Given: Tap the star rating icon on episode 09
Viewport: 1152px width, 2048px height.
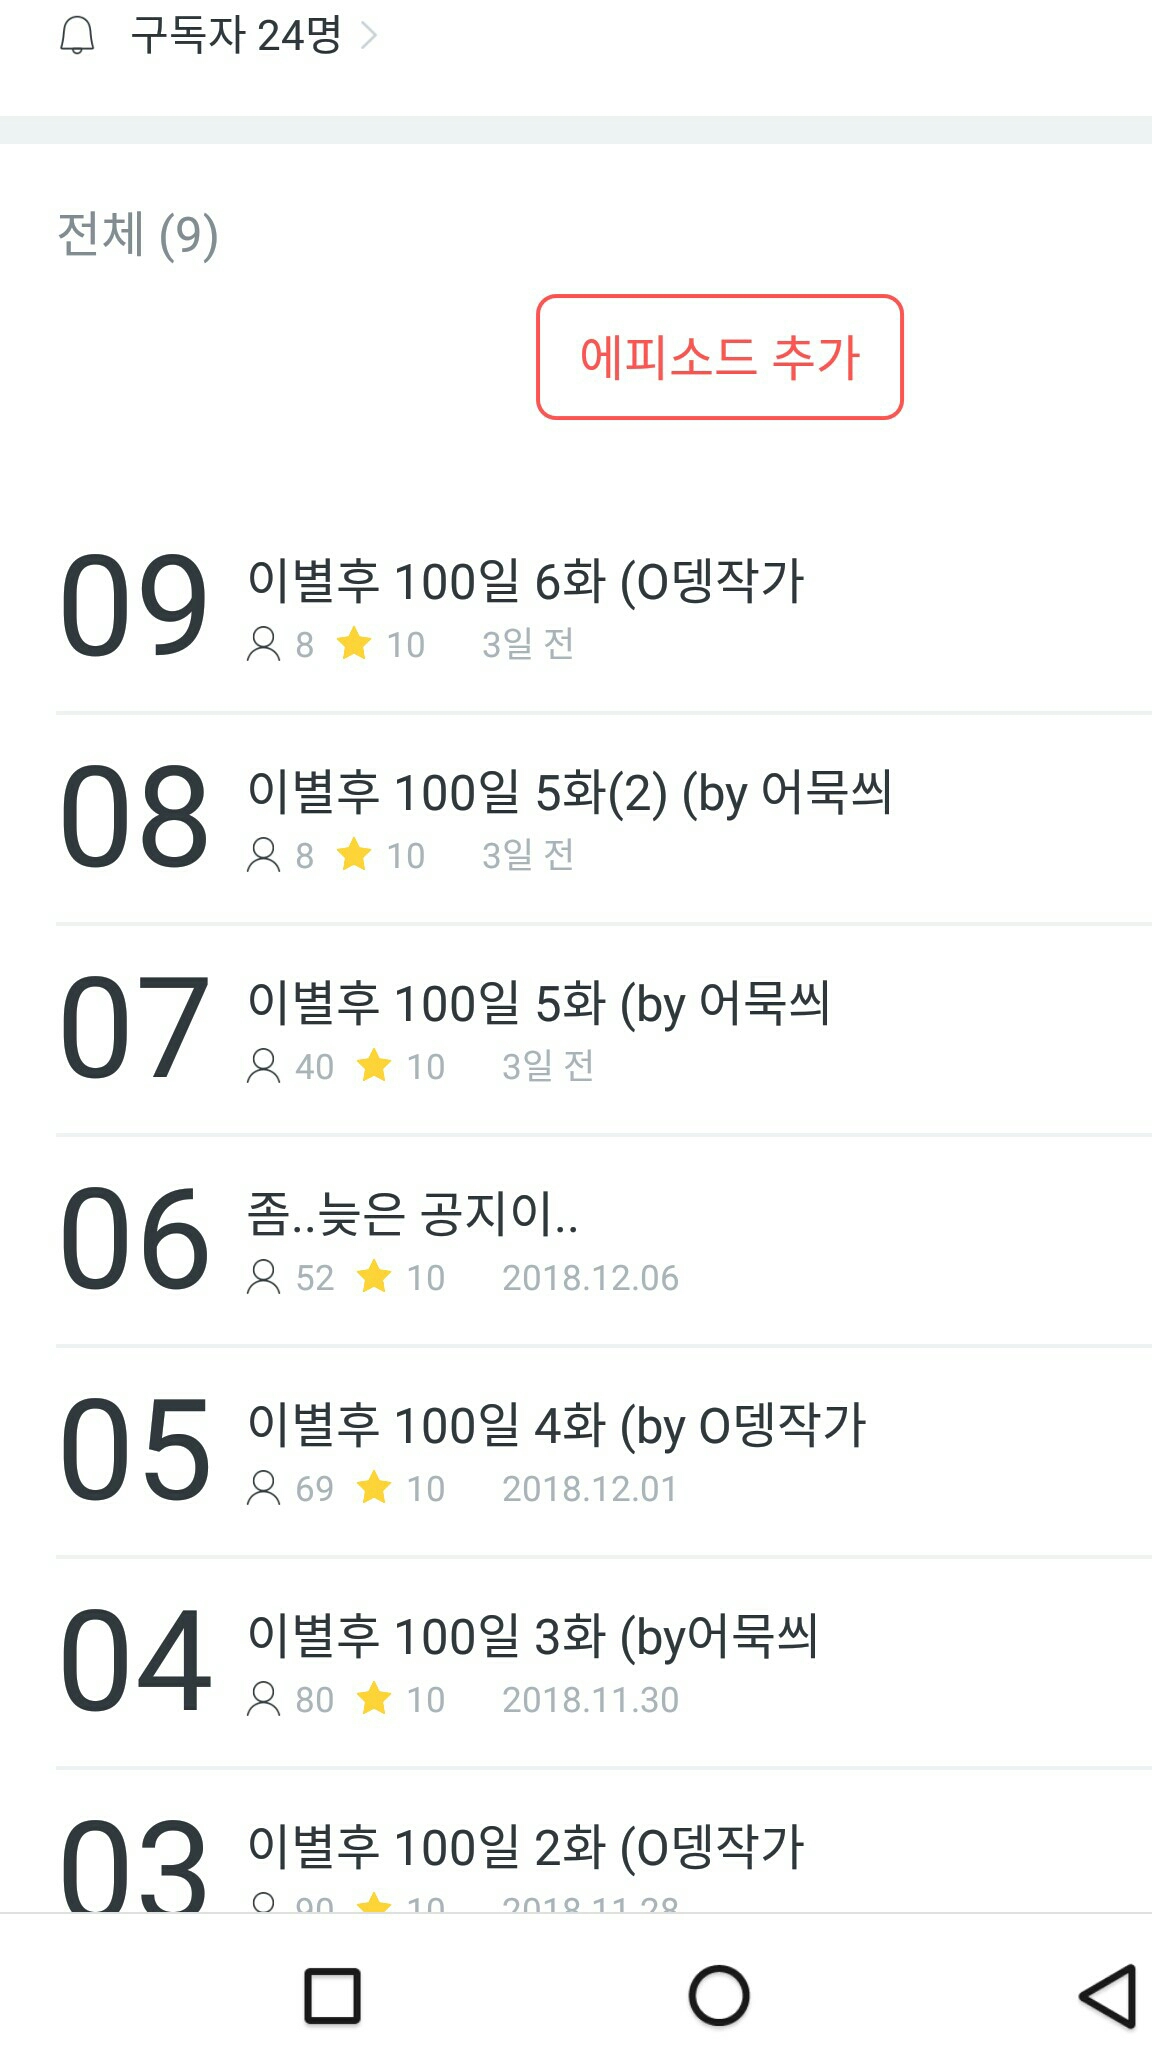Looking at the screenshot, I should click(x=354, y=644).
